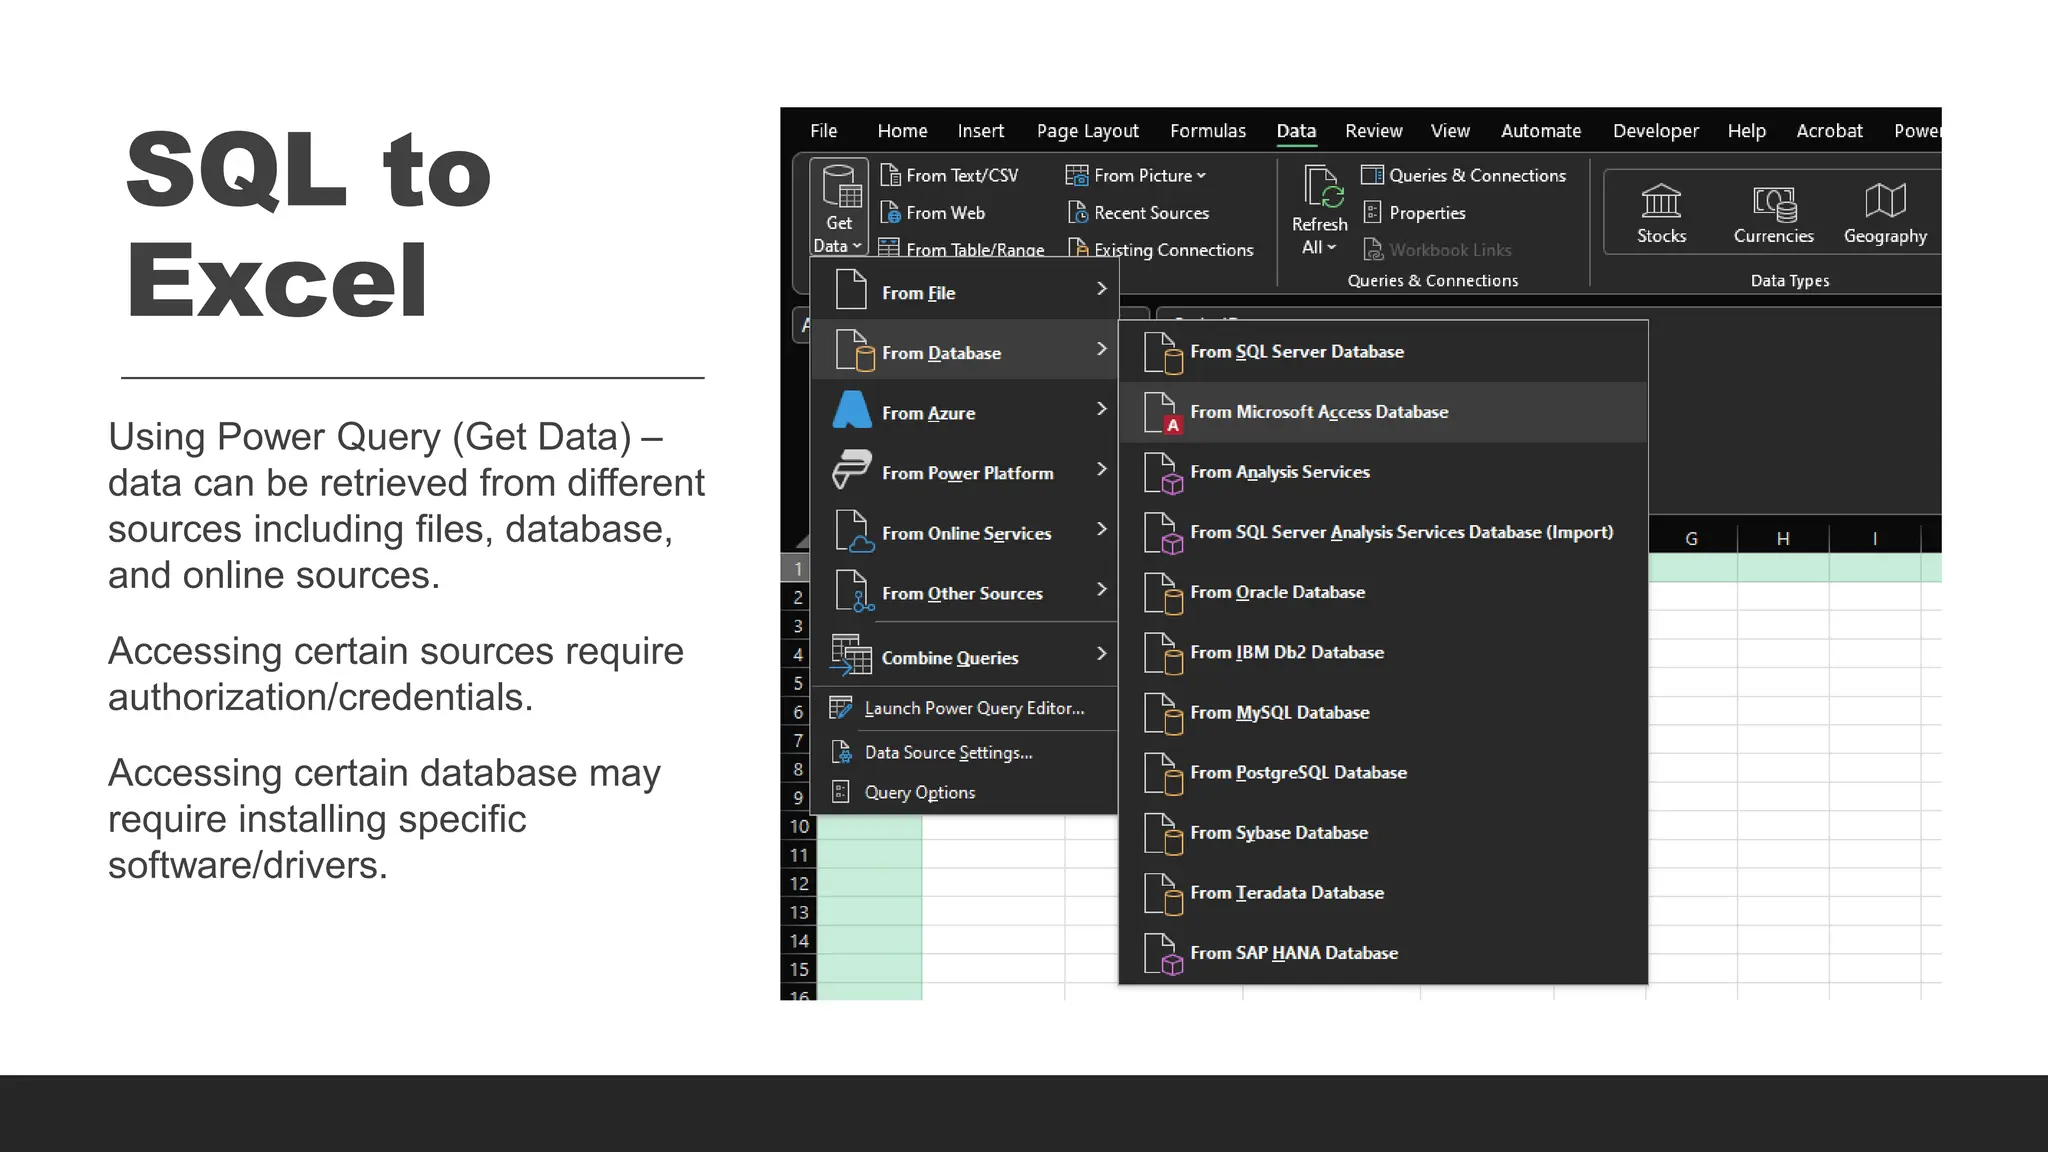Switch to the Formulas tab
The height and width of the screenshot is (1152, 2048).
coord(1208,131)
